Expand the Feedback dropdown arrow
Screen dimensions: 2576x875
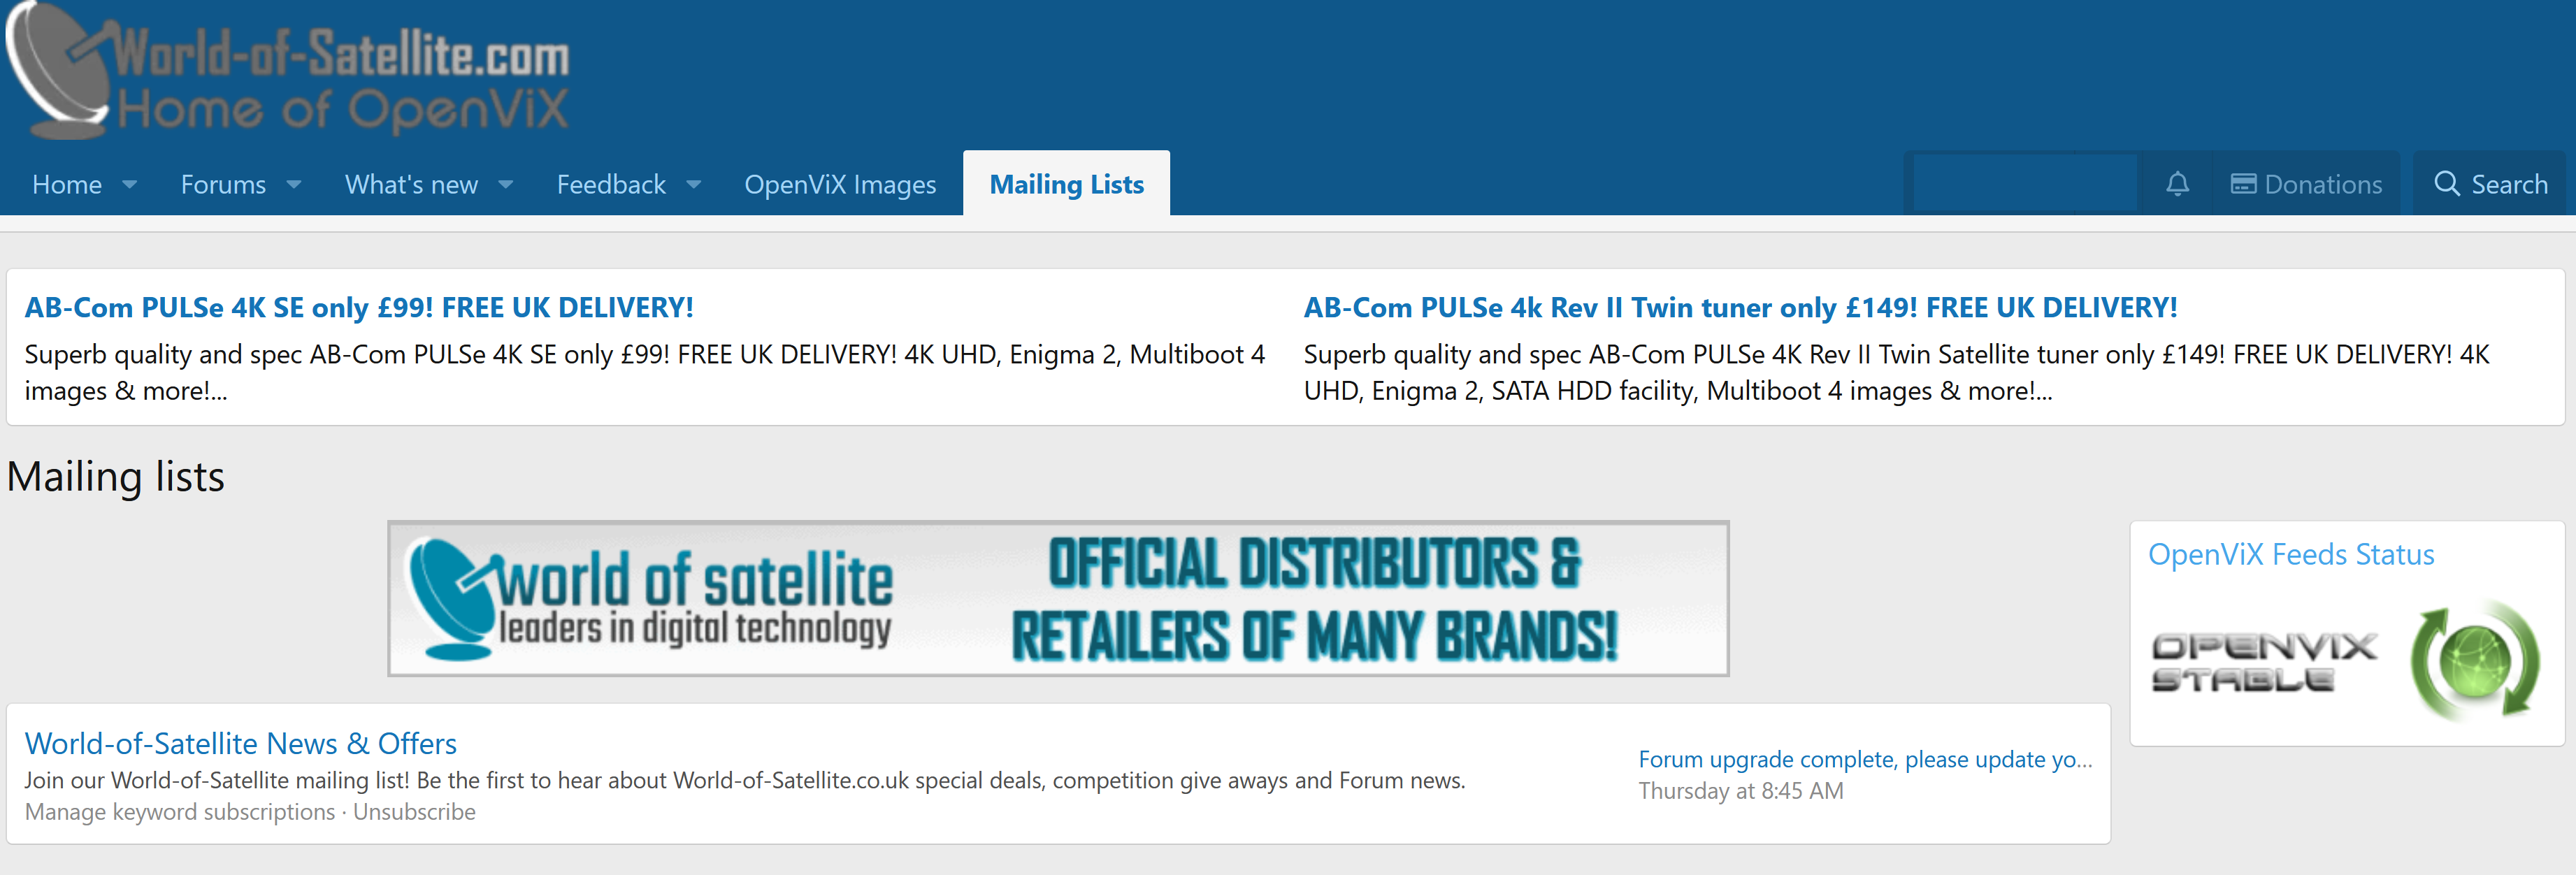(x=693, y=185)
